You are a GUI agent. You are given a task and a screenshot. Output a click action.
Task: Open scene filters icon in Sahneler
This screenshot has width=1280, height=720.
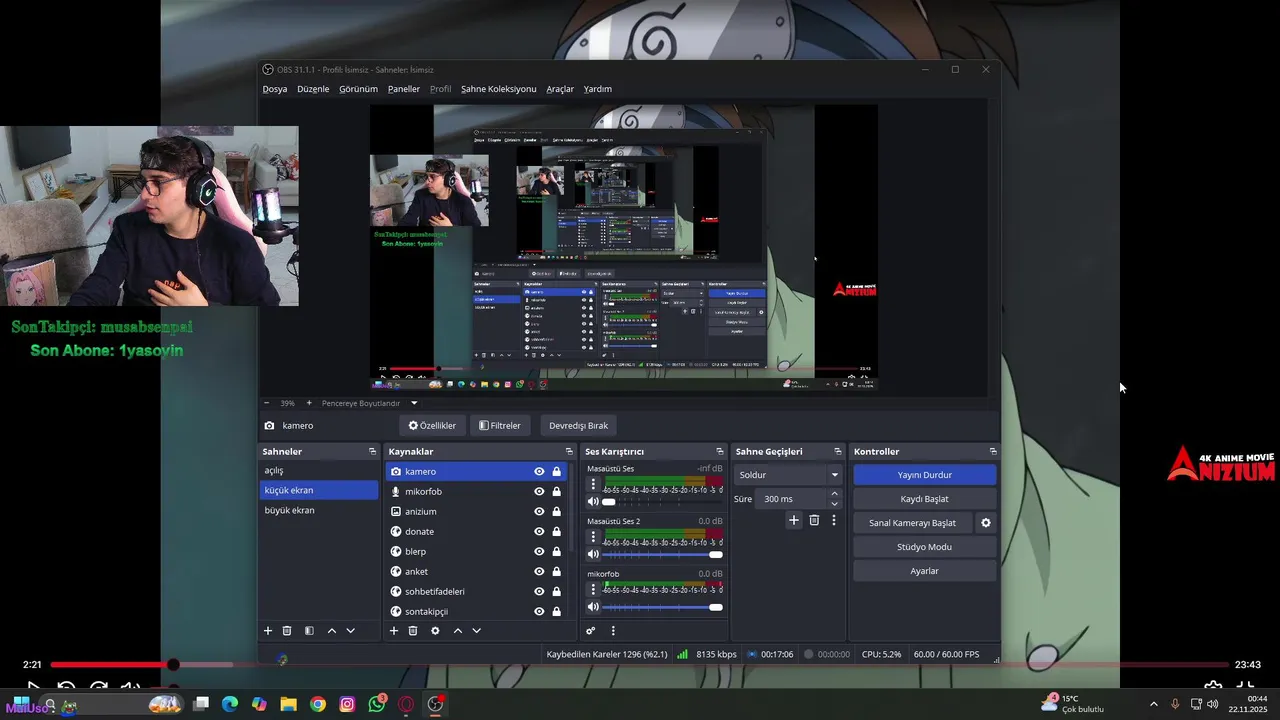[309, 631]
